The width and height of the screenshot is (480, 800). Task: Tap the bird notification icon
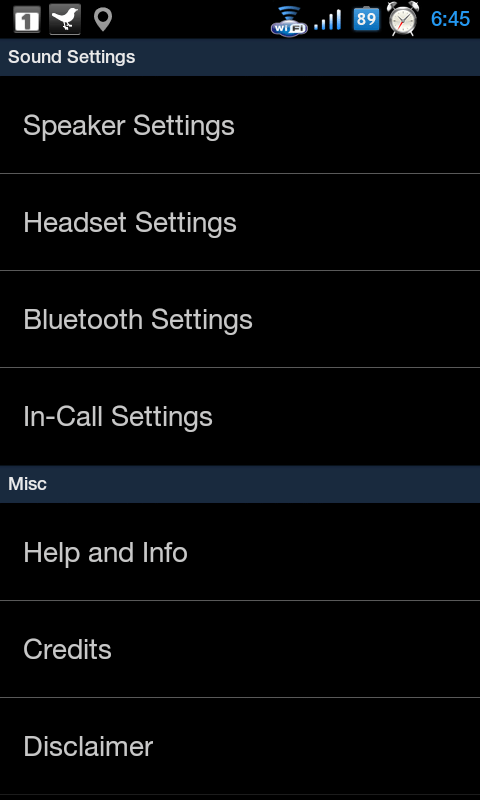pos(65,19)
